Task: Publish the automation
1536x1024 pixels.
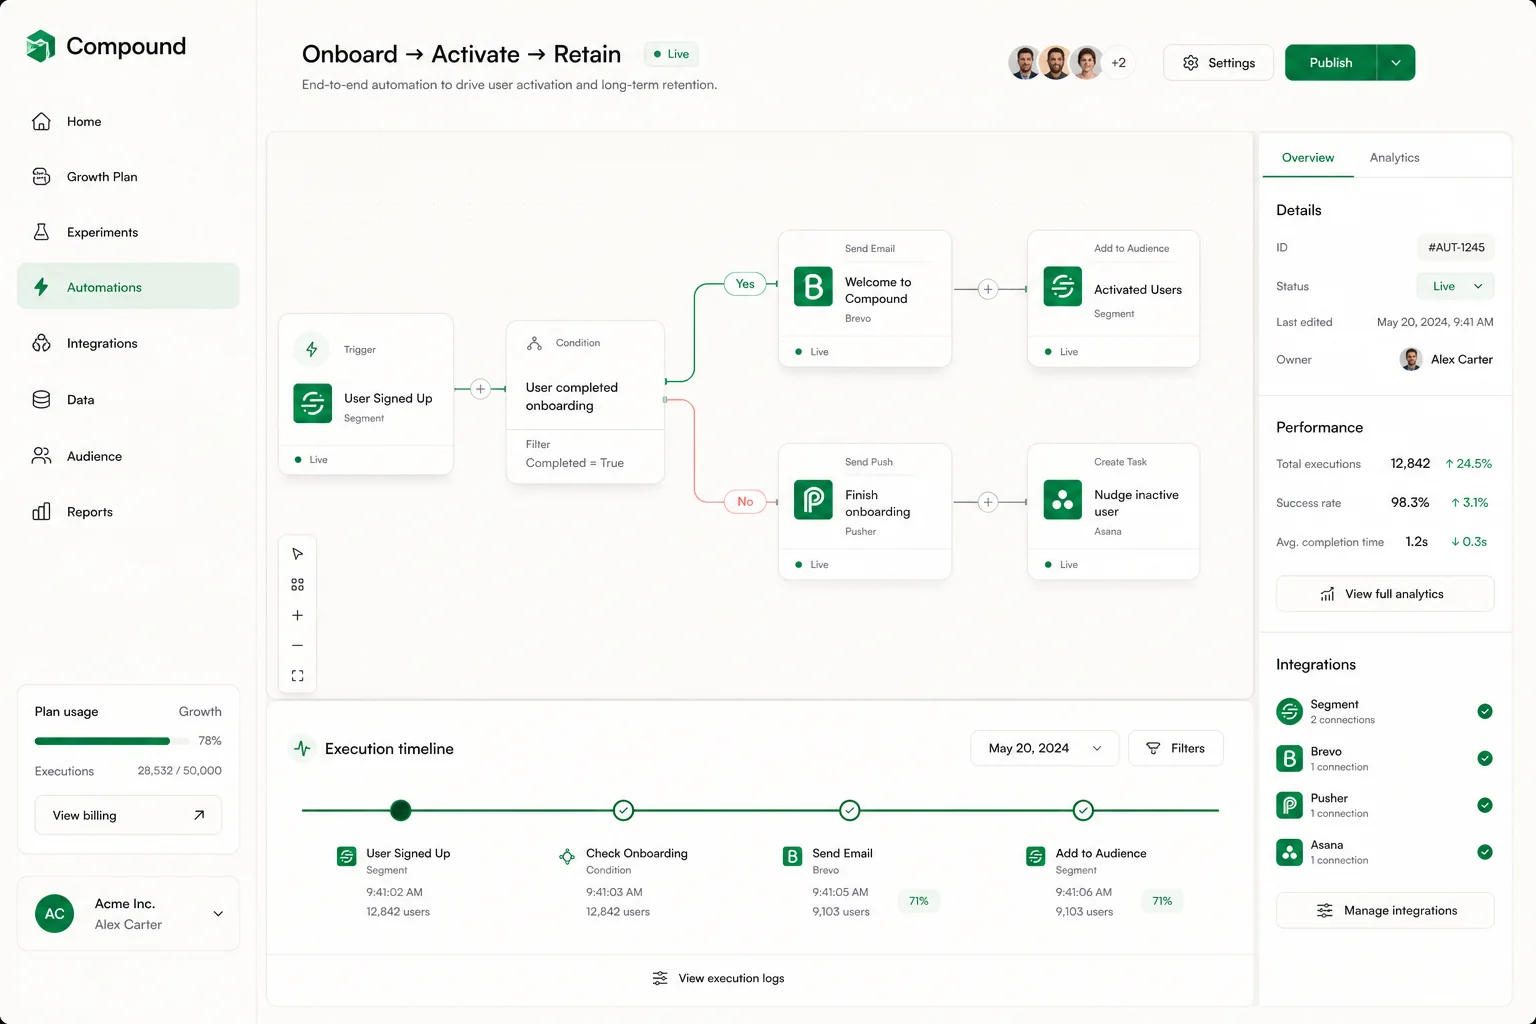Action: pyautogui.click(x=1331, y=62)
